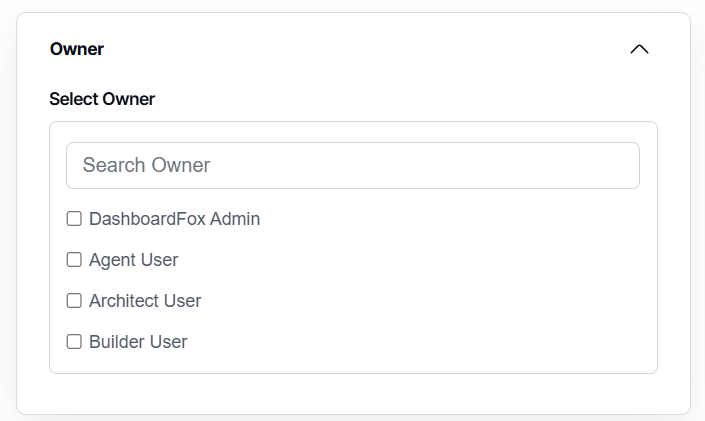Click the DashboardFox Admin label text
This screenshot has width=705, height=421.
point(174,218)
